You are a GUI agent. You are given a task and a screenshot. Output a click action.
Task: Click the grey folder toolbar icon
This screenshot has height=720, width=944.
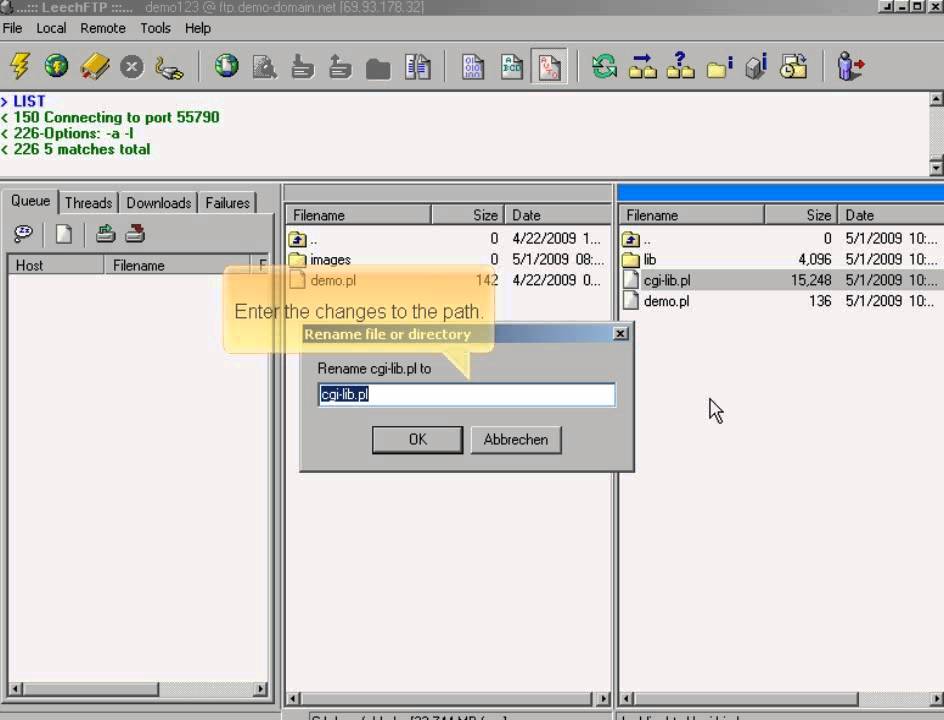(378, 69)
